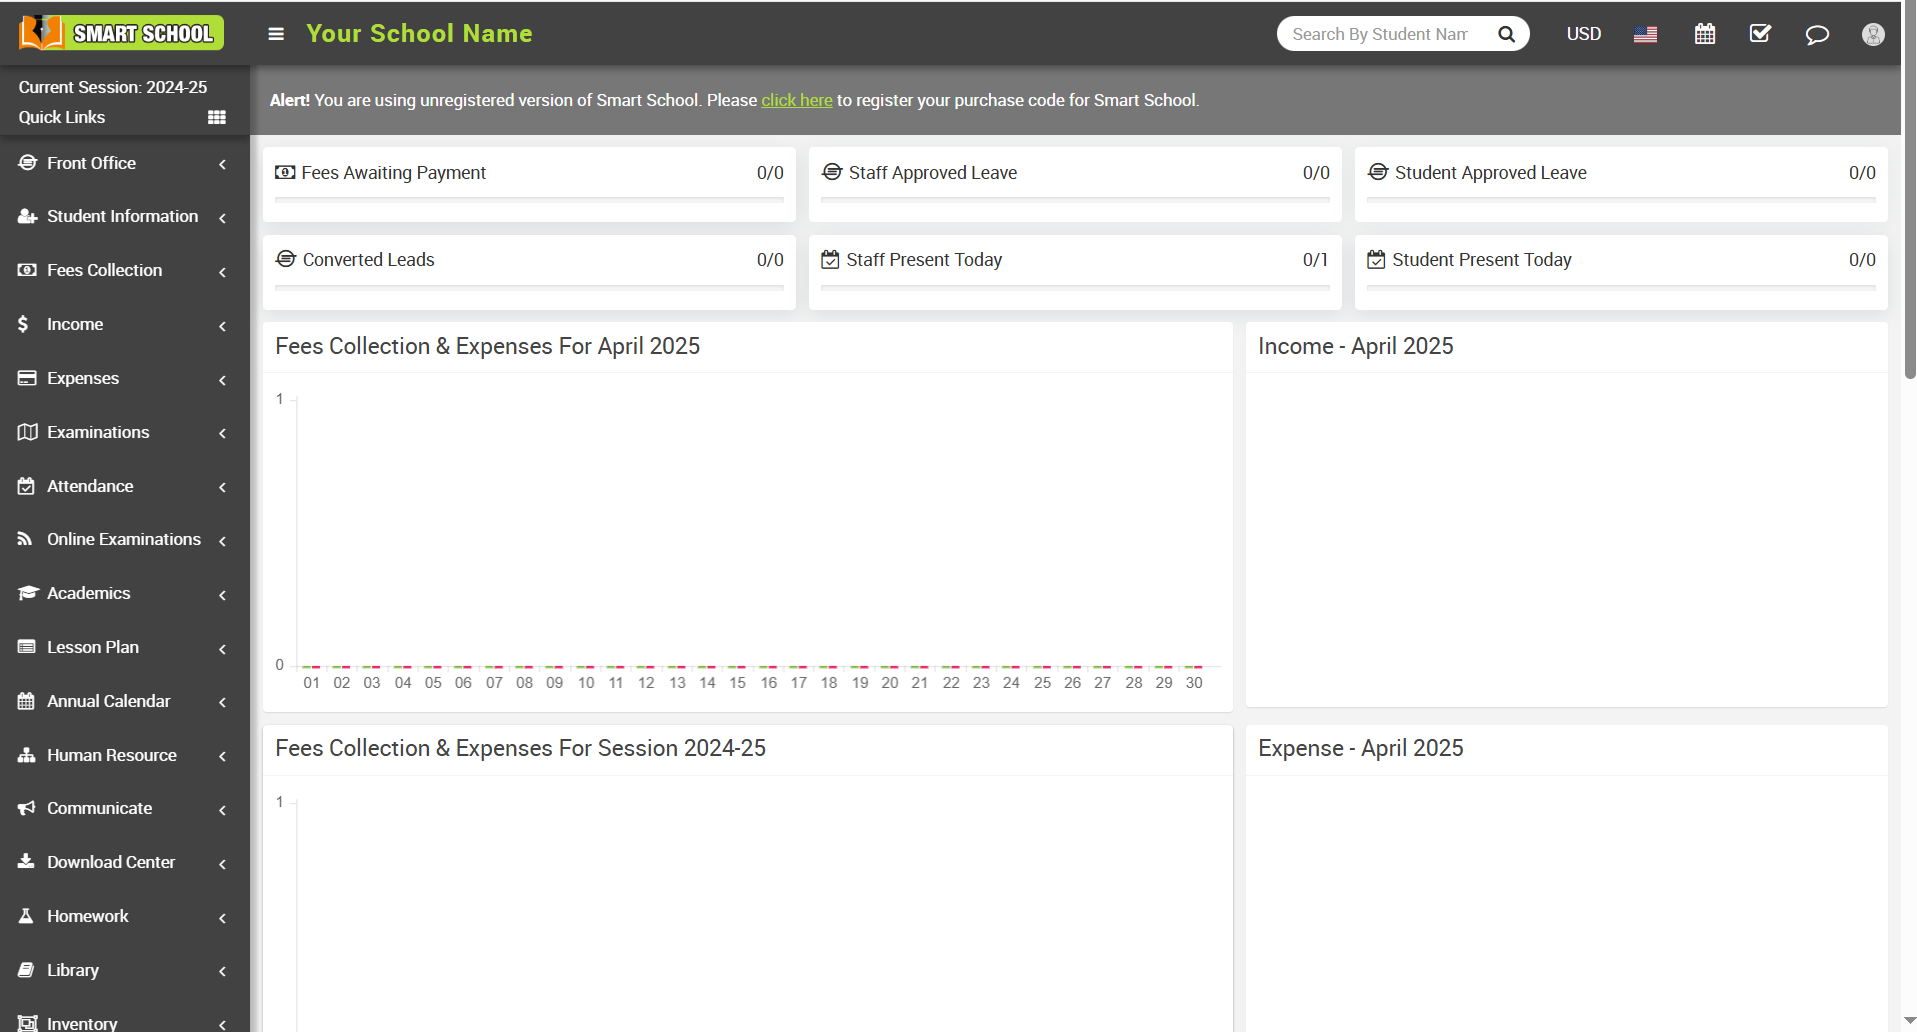This screenshot has height=1032, width=1917.
Task: Click the hamburger sidebar toggle icon
Action: point(276,34)
